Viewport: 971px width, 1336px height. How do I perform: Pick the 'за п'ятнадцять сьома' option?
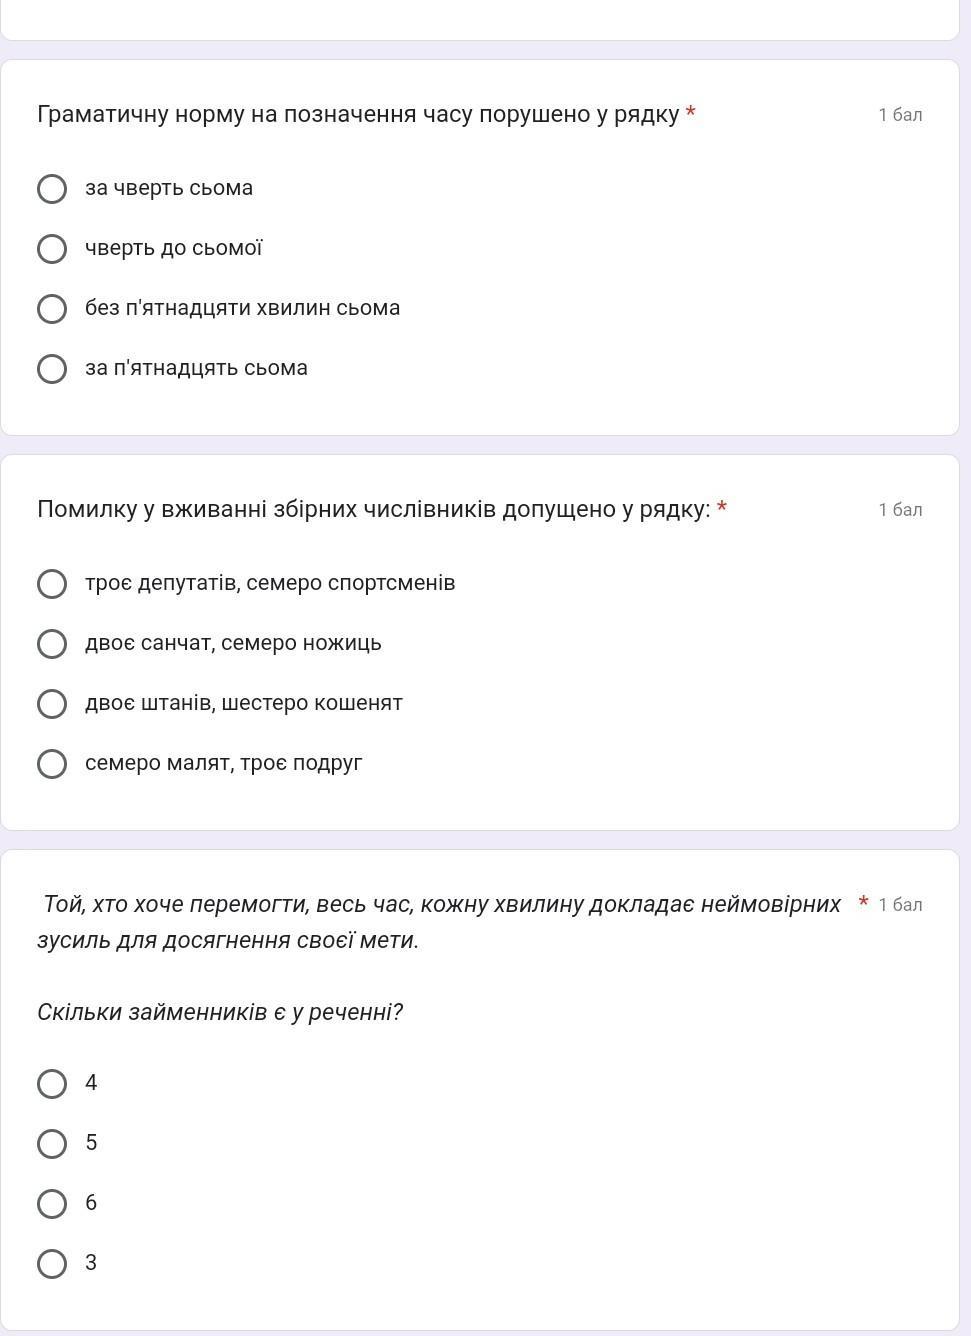(52, 369)
